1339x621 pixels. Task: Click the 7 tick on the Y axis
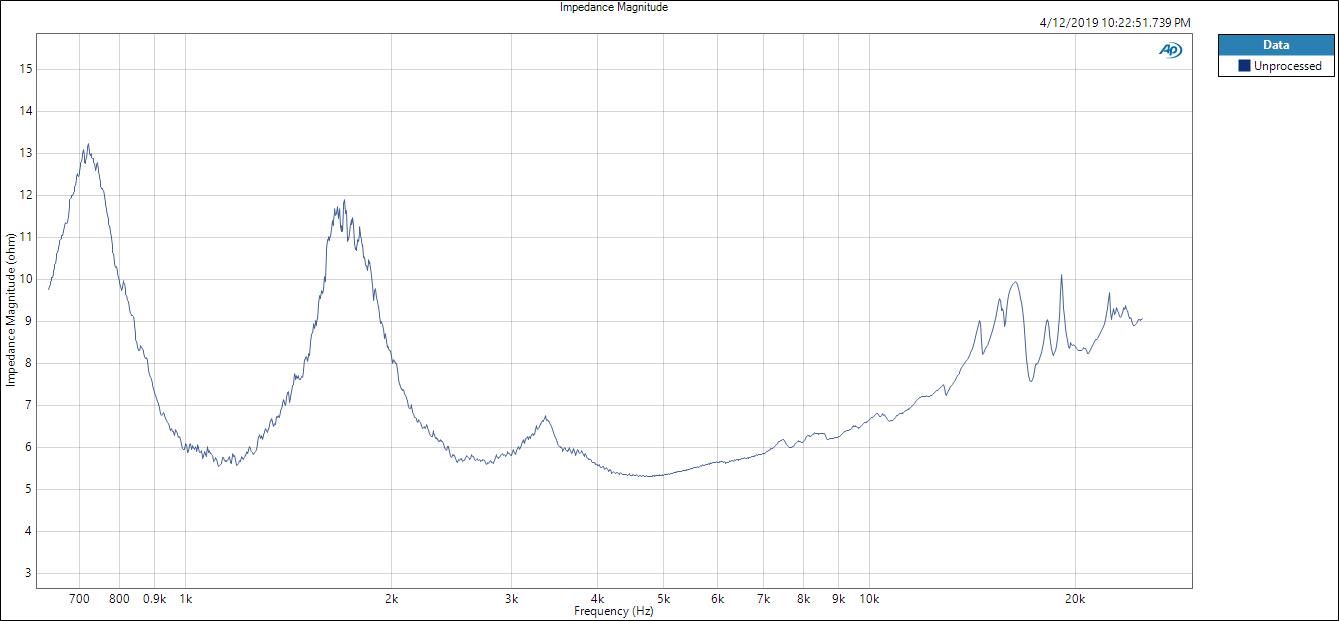[30, 405]
